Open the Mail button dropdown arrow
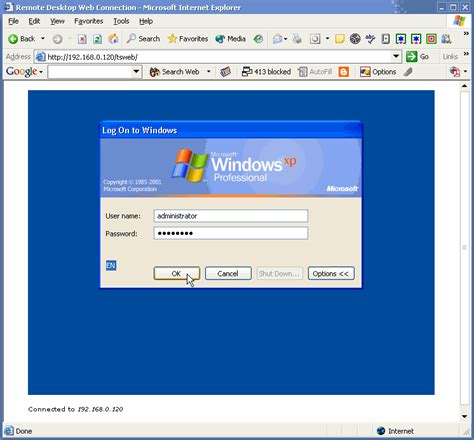Viewport: 474px width, 440px height. (286, 39)
